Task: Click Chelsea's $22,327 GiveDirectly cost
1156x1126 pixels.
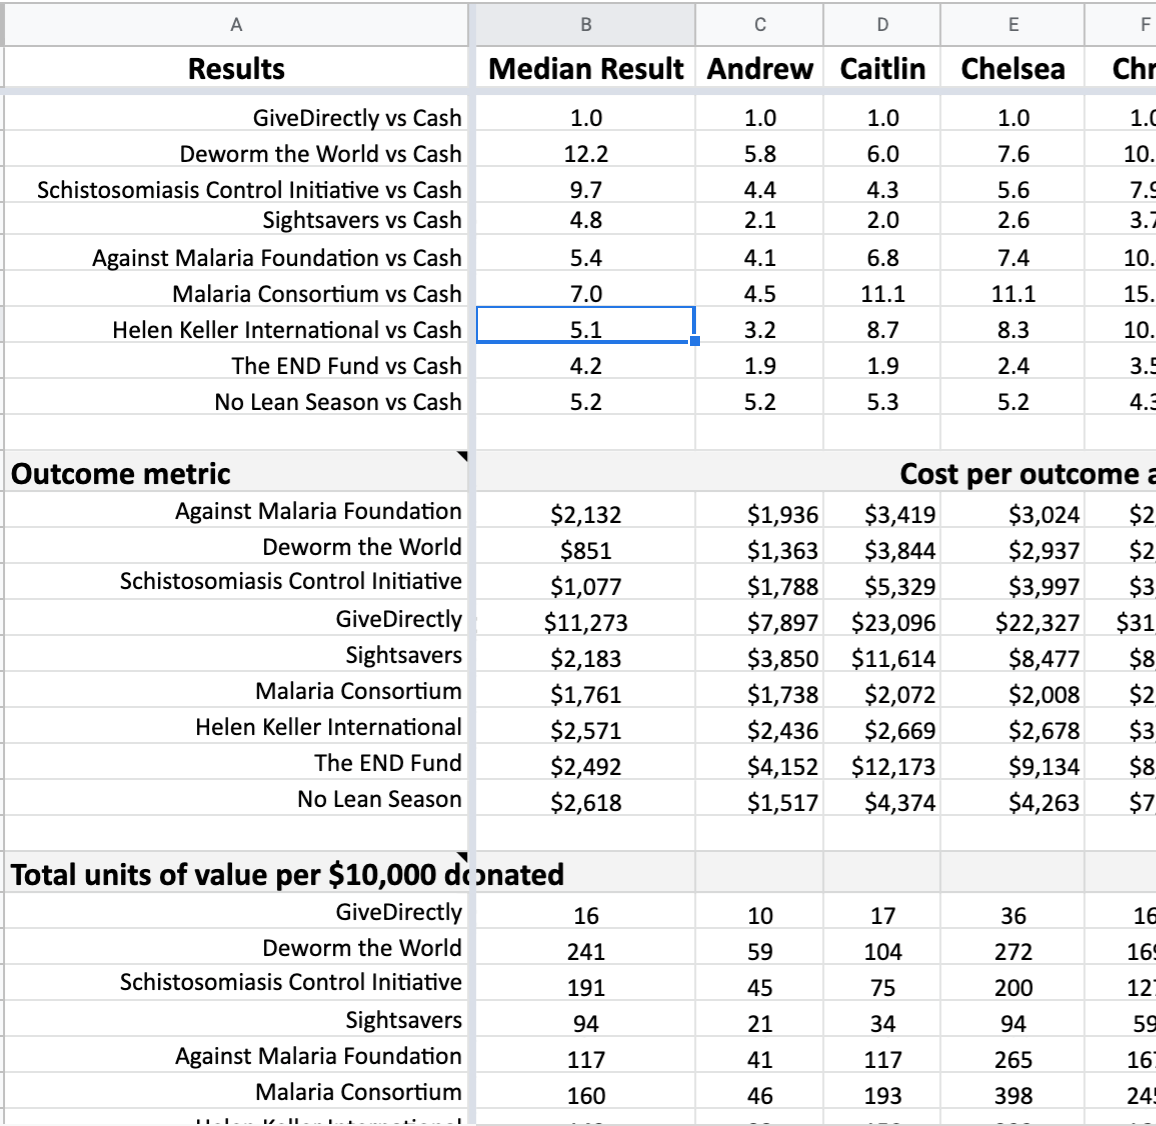Action: 1037,623
